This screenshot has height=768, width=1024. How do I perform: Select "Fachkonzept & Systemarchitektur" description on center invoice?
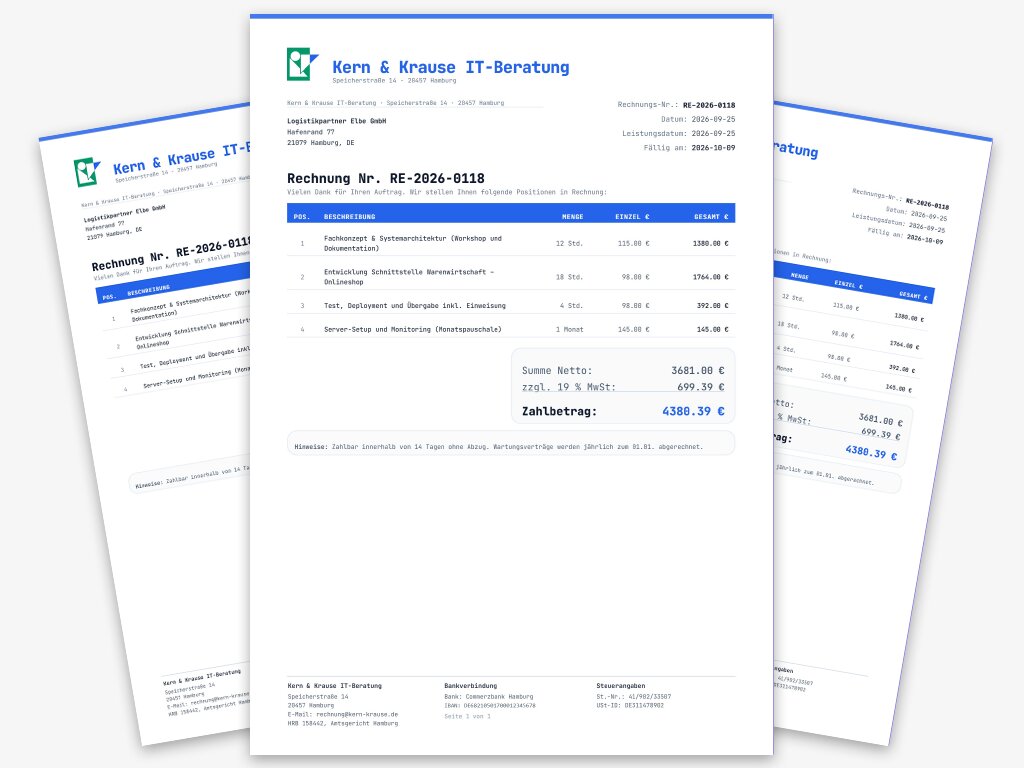click(x=413, y=243)
